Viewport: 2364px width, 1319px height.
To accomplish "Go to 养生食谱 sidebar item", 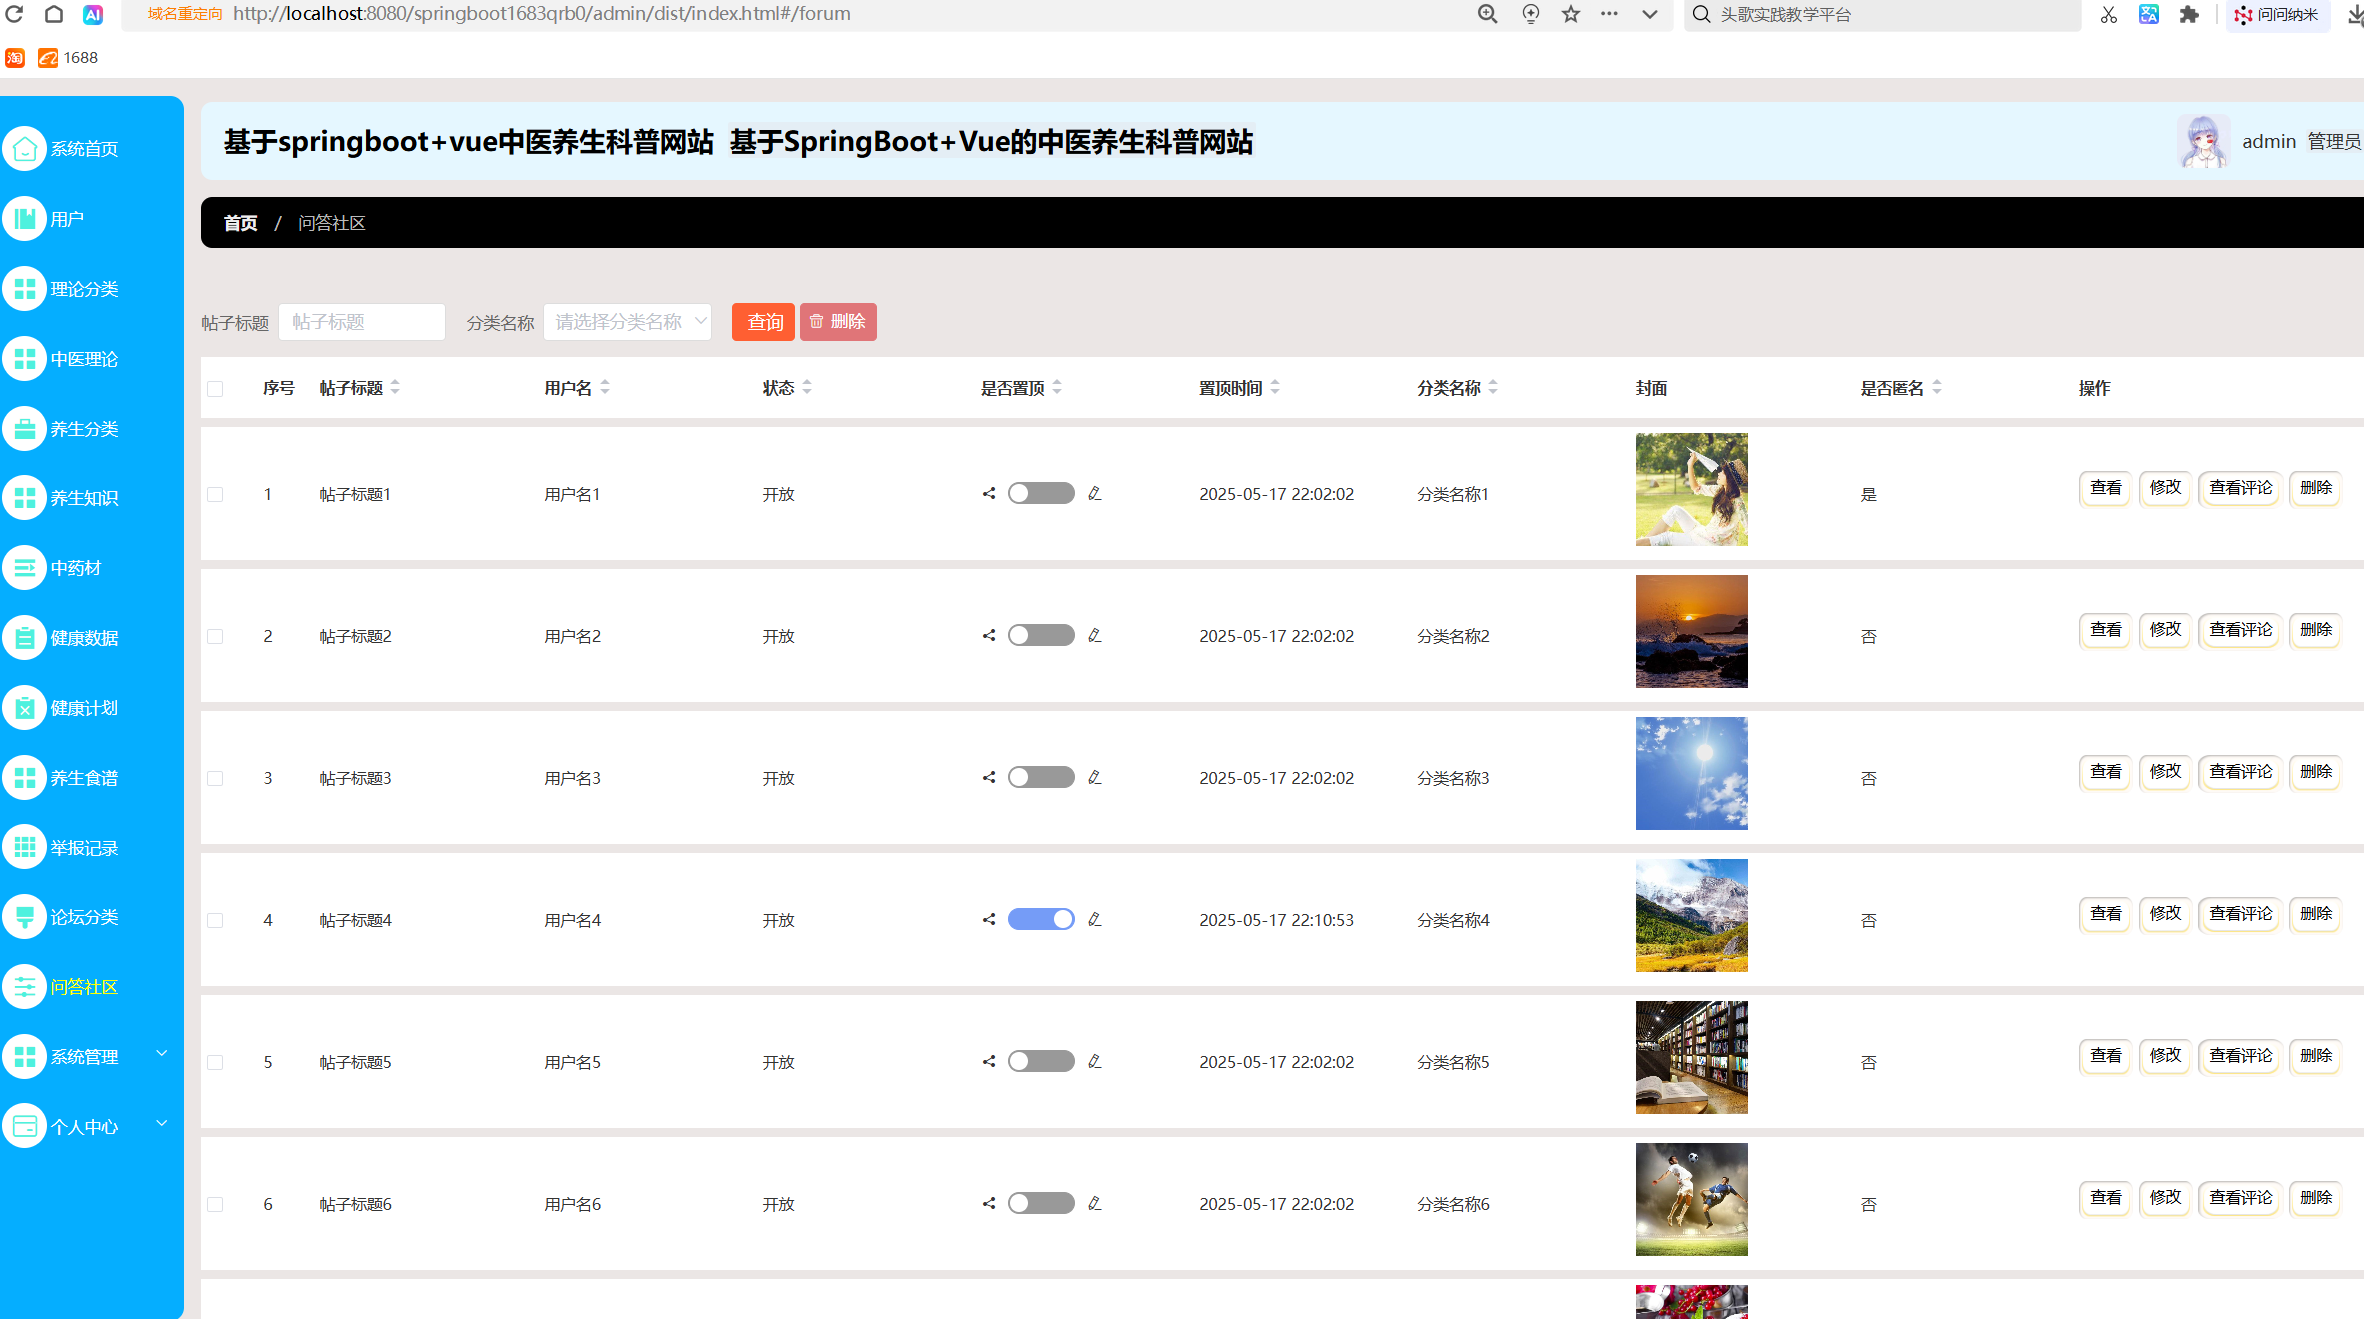I will click(x=84, y=777).
